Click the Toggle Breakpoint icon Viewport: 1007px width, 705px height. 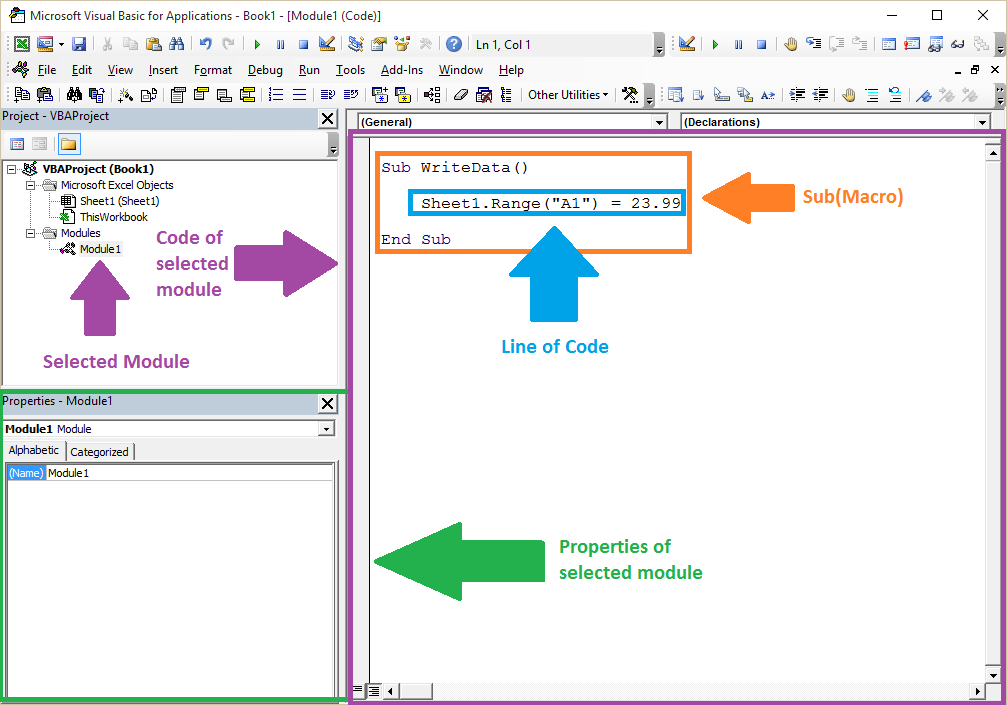[x=848, y=95]
